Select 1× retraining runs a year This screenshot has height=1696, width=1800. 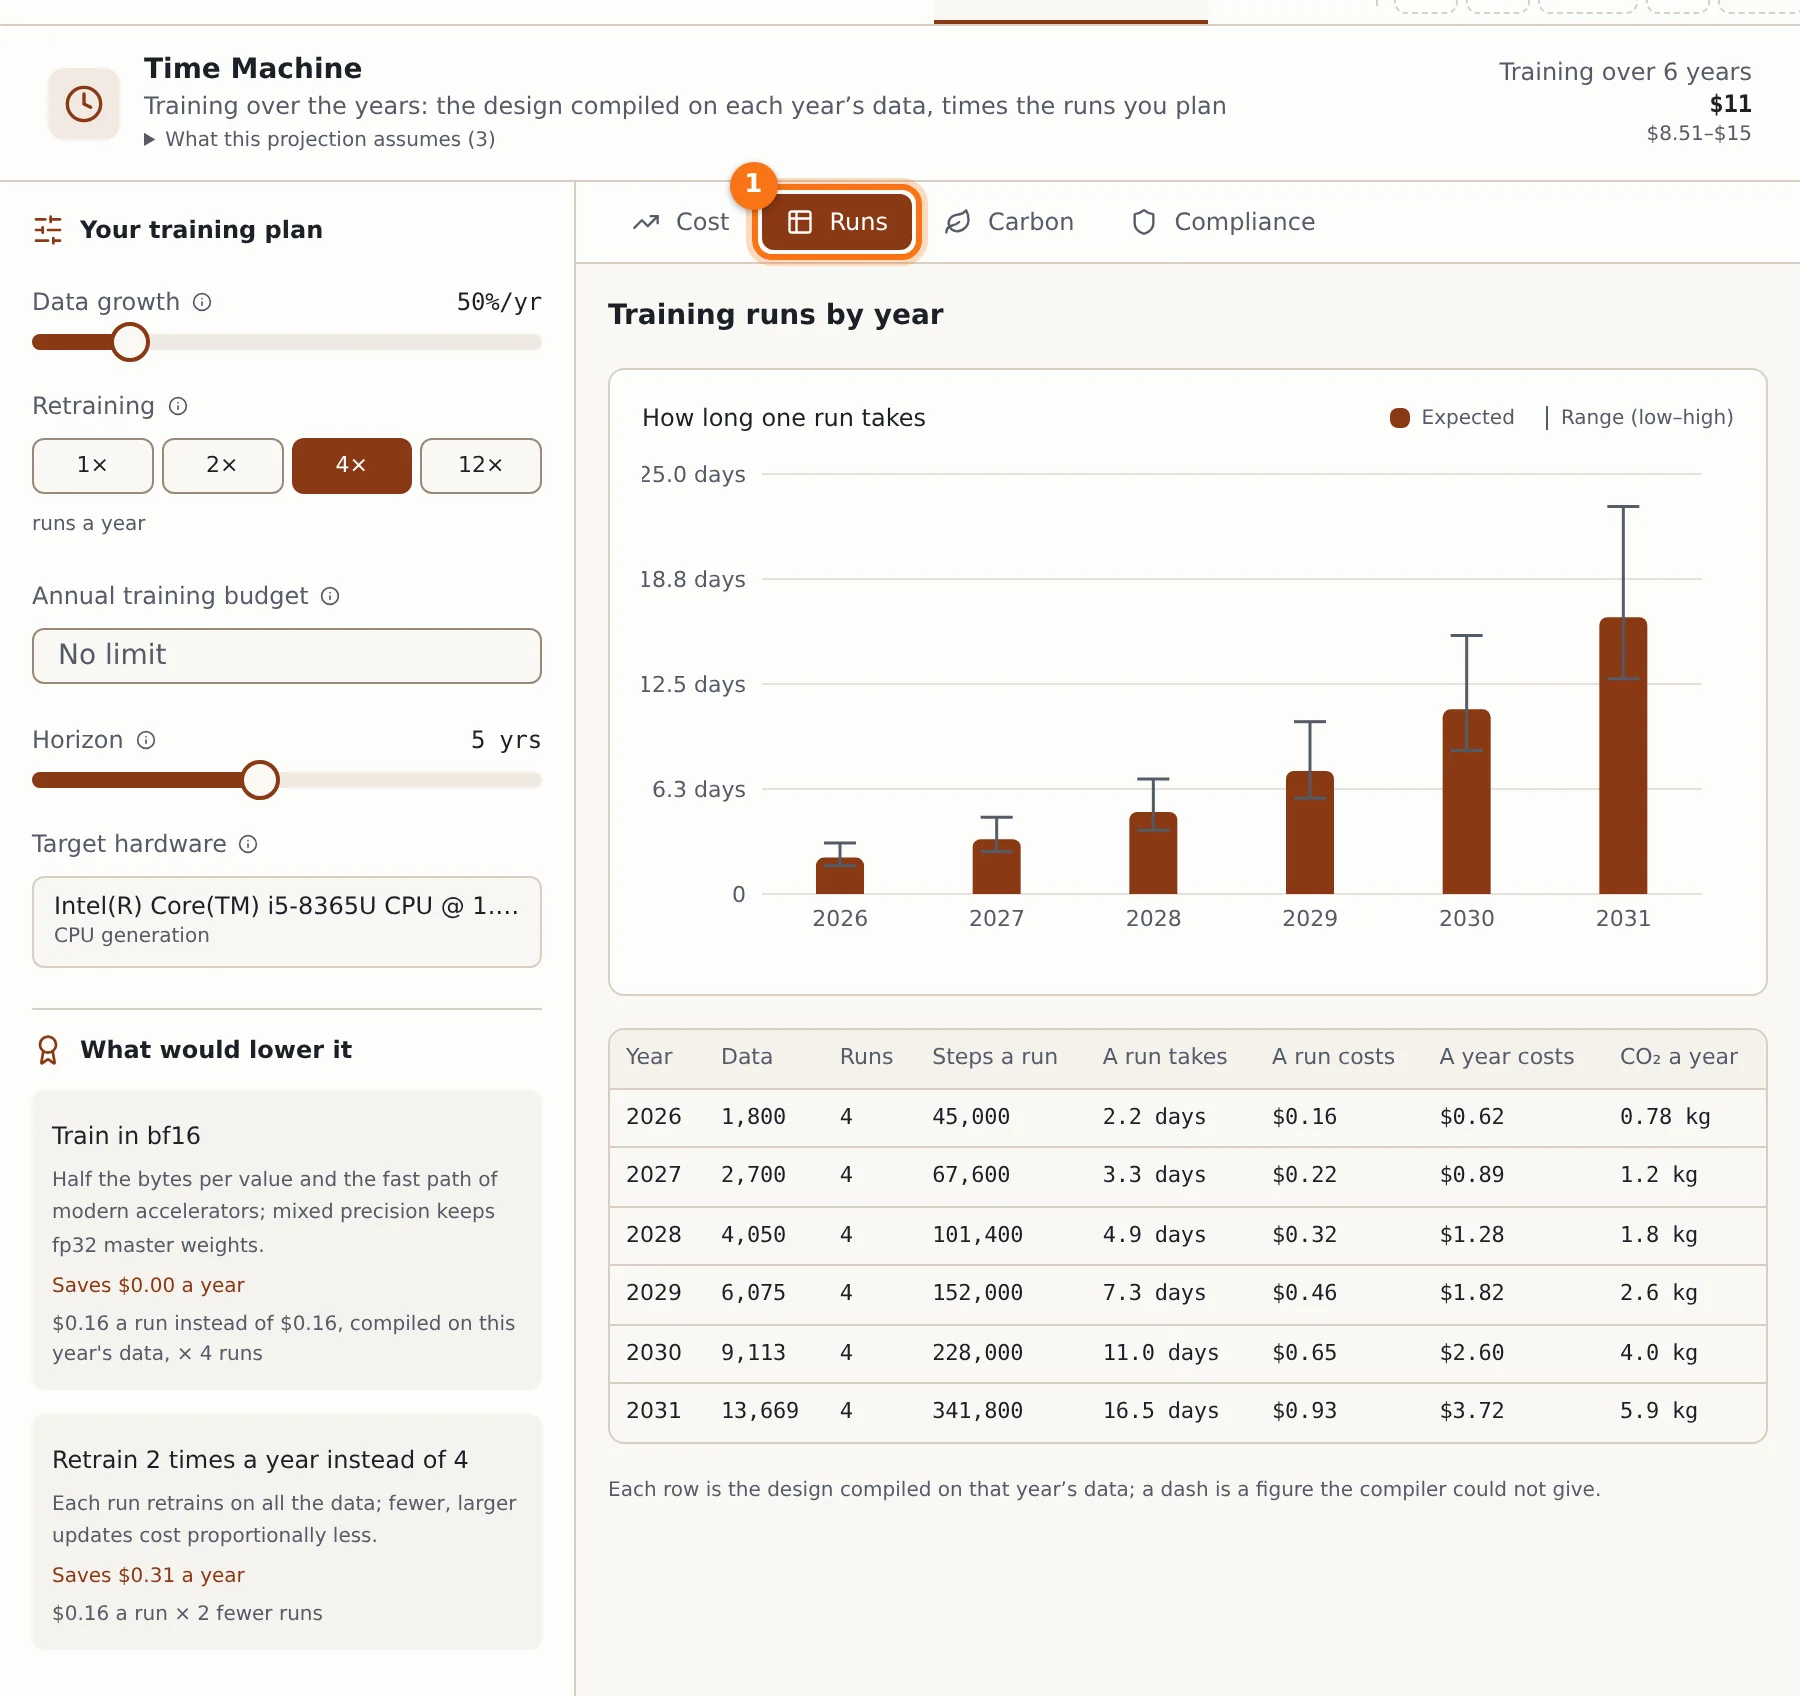pos(93,466)
